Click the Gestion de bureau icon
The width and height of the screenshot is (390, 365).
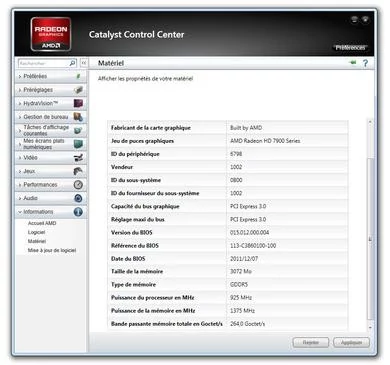78,117
